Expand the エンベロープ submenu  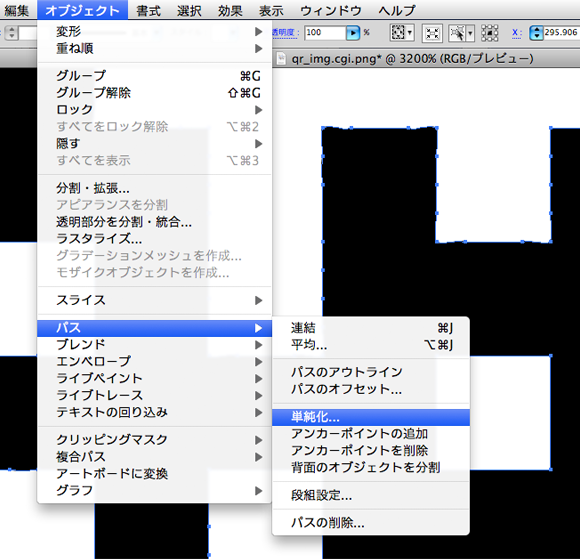[155, 361]
